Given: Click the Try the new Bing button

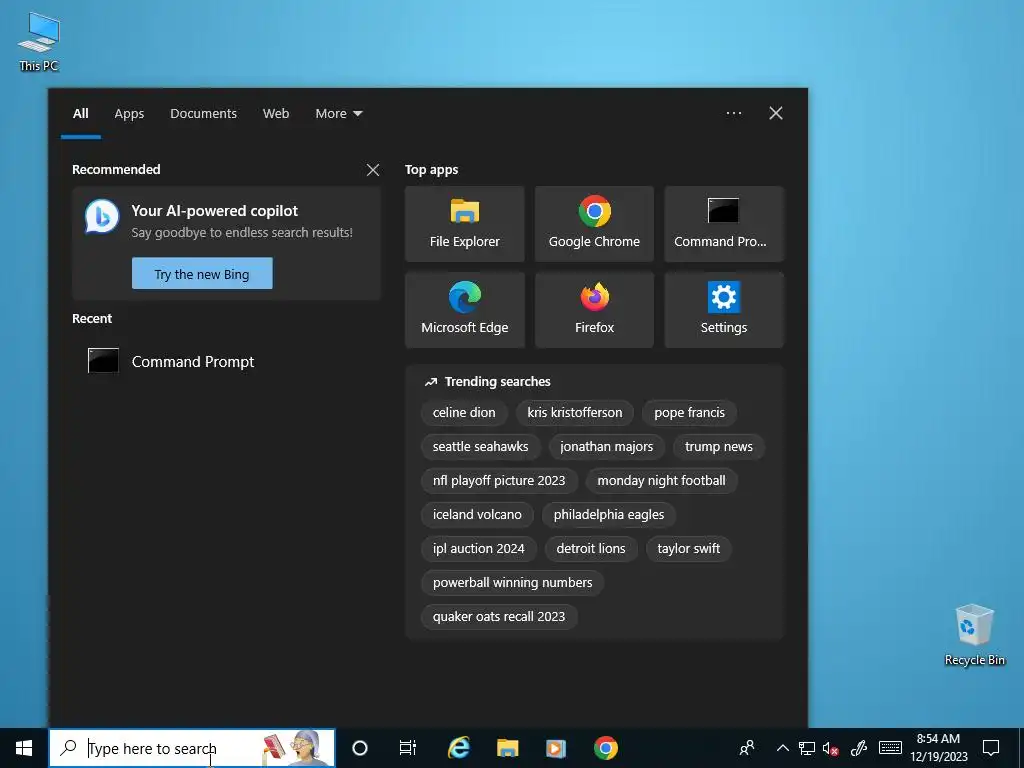Looking at the screenshot, I should [x=202, y=274].
